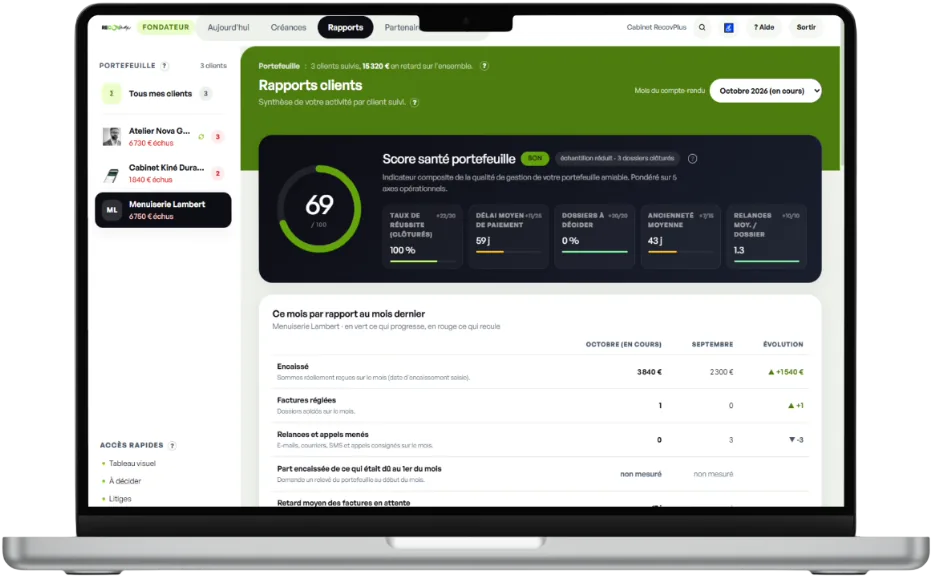Click the '-3' evolution value for relances
Viewport: 931px width, 577px height.
coord(796,440)
